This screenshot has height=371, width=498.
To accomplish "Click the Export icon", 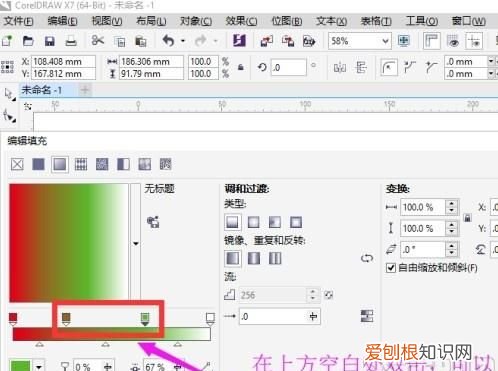I will [x=288, y=41].
